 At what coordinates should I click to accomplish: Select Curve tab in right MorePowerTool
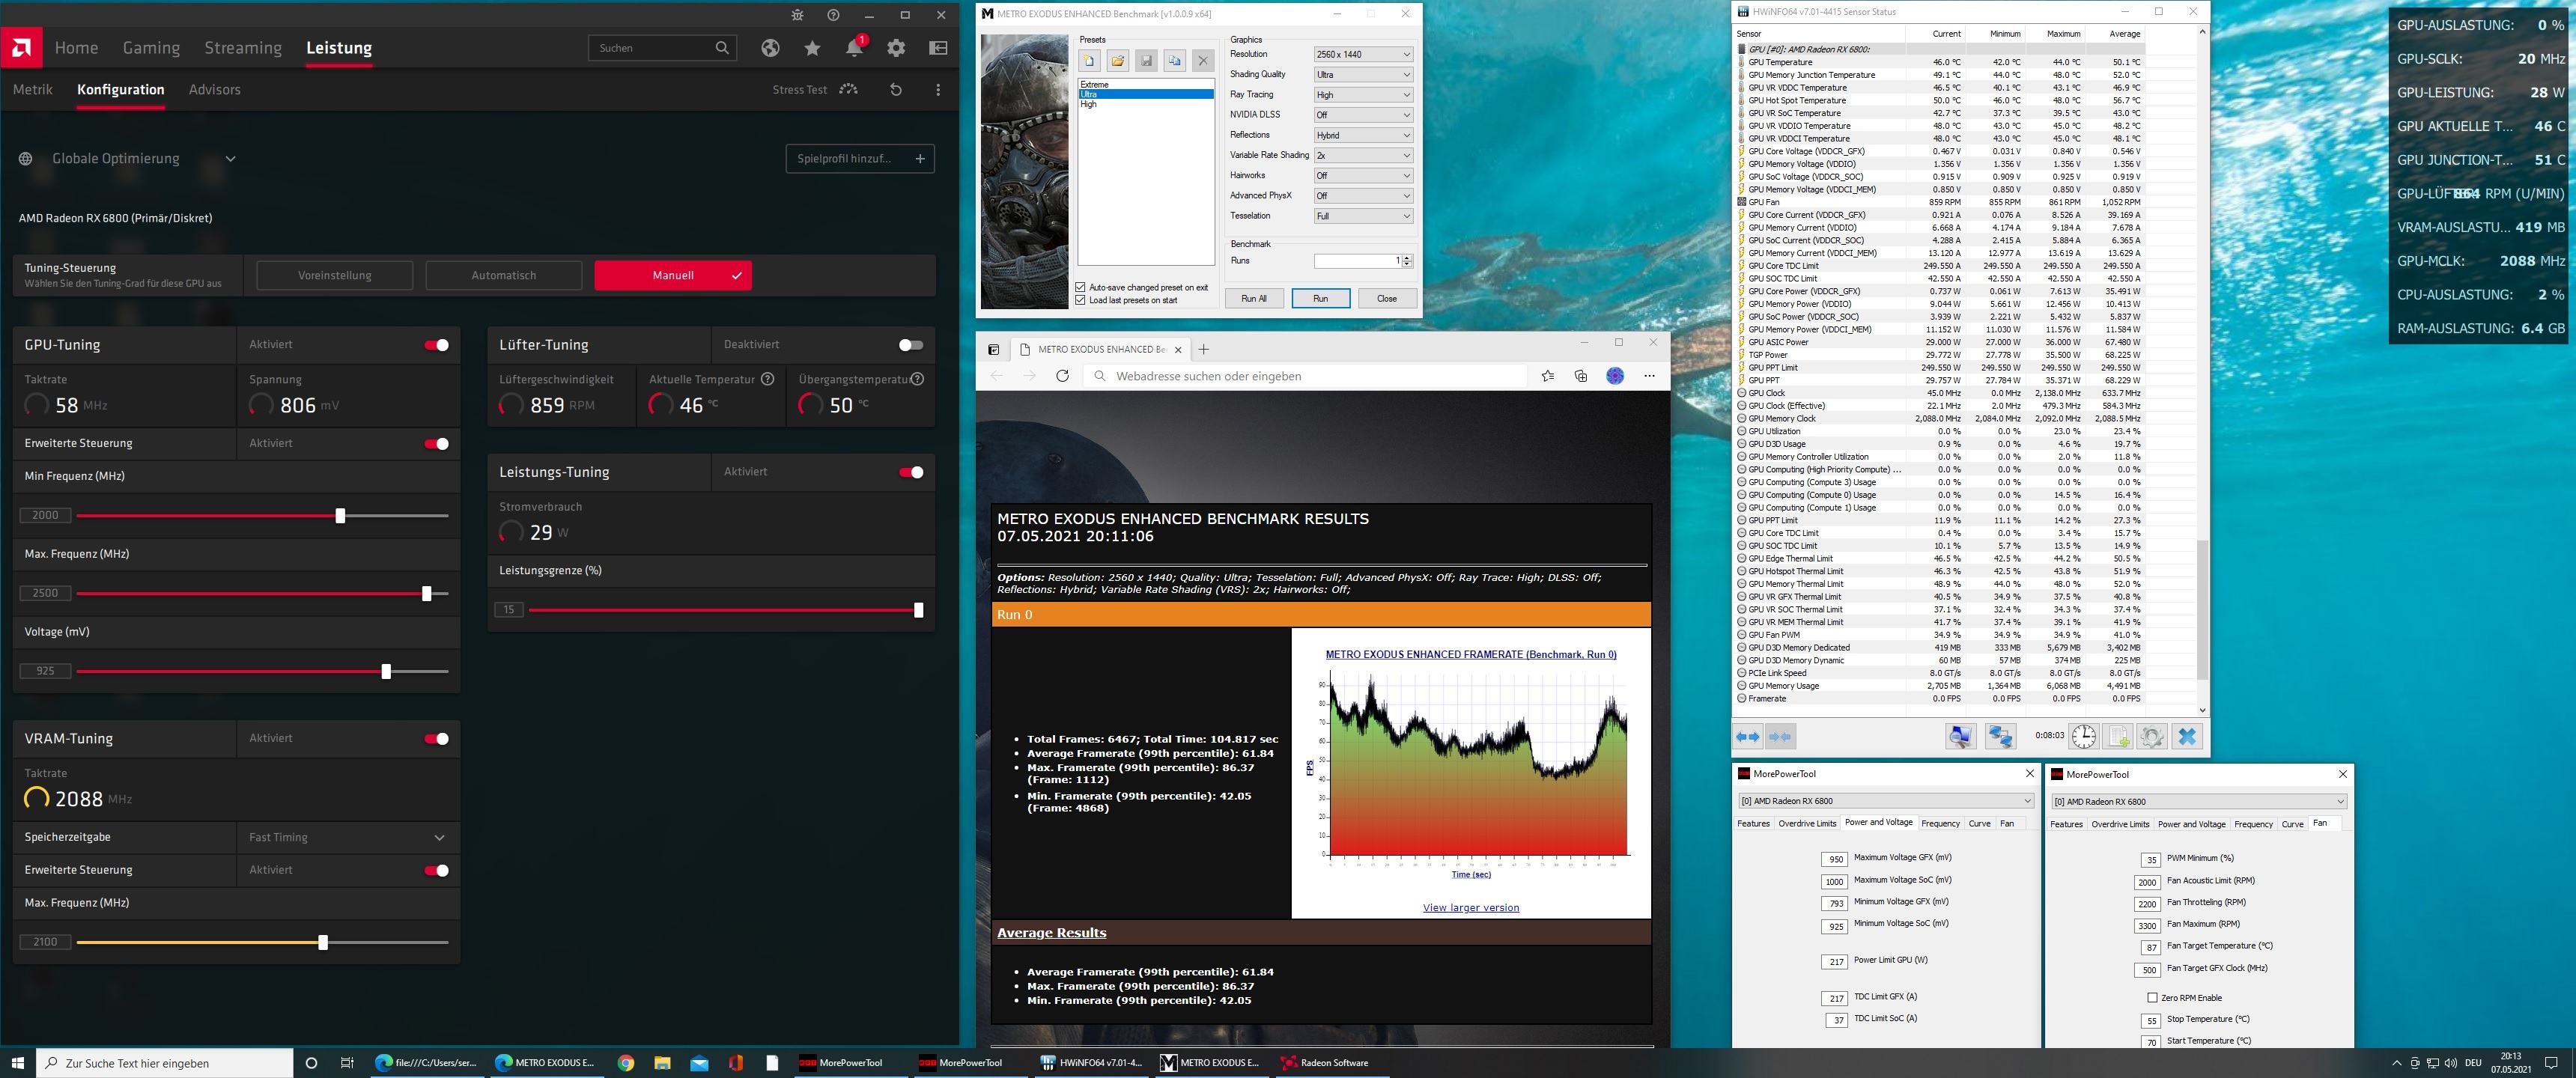point(2292,824)
